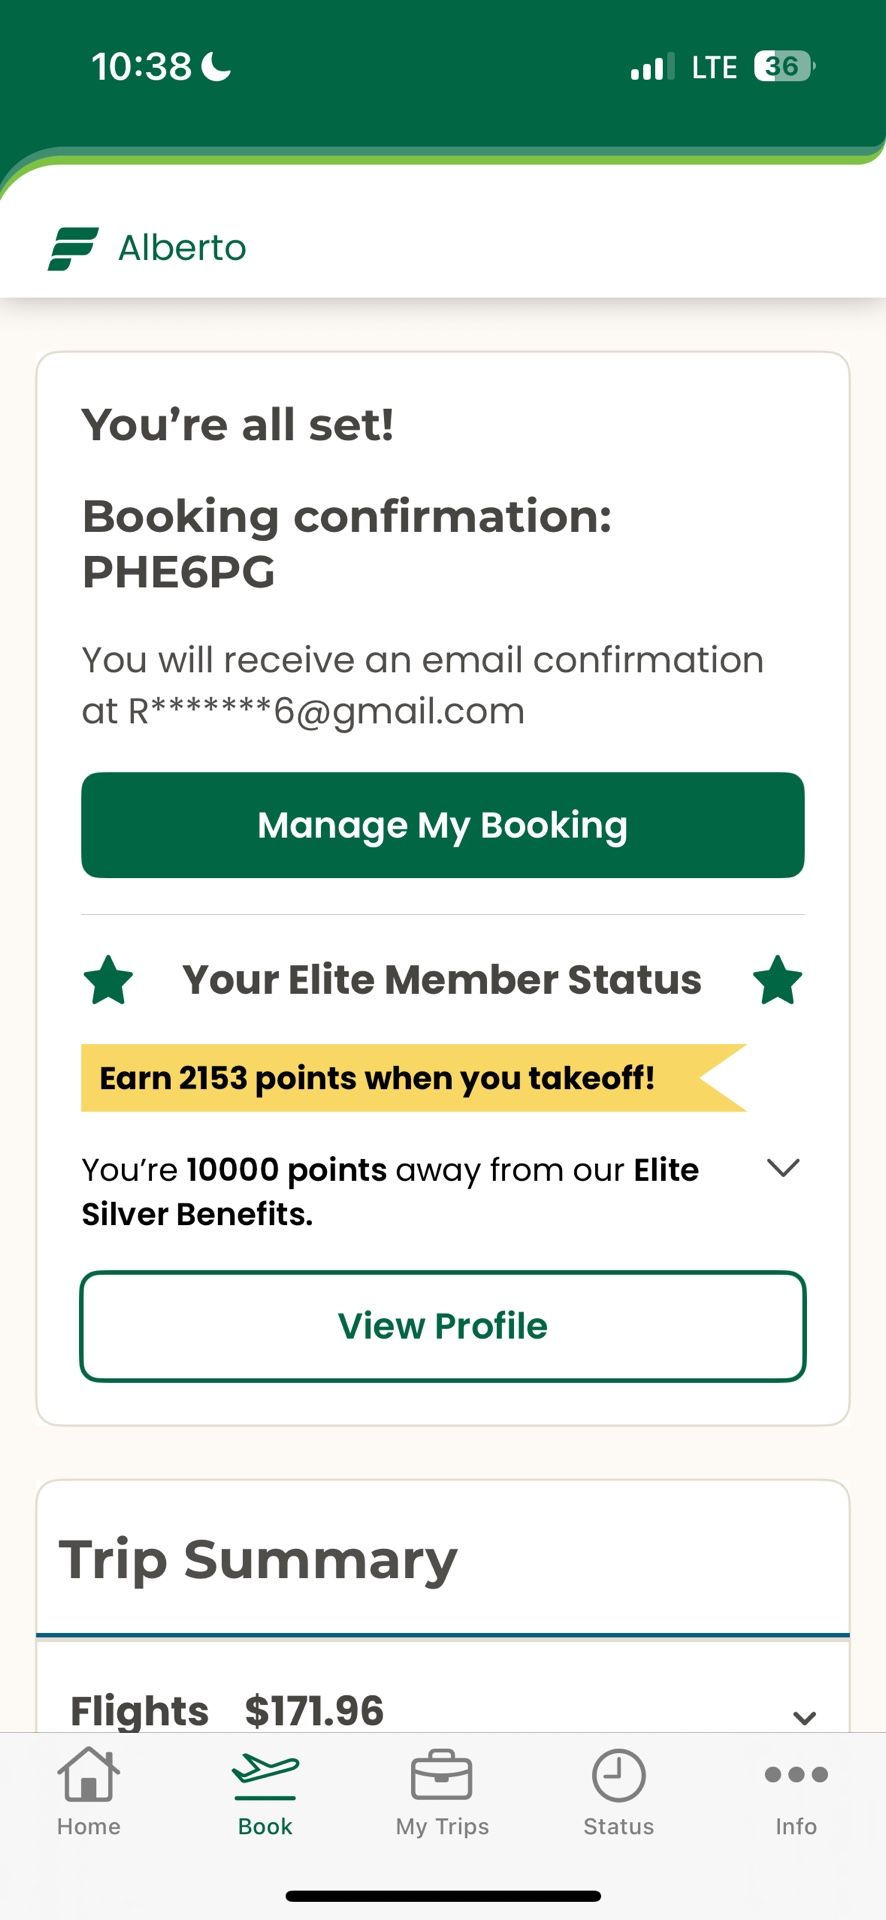The height and width of the screenshot is (1920, 886).
Task: Open My Trips briefcase icon
Action: click(x=442, y=1775)
